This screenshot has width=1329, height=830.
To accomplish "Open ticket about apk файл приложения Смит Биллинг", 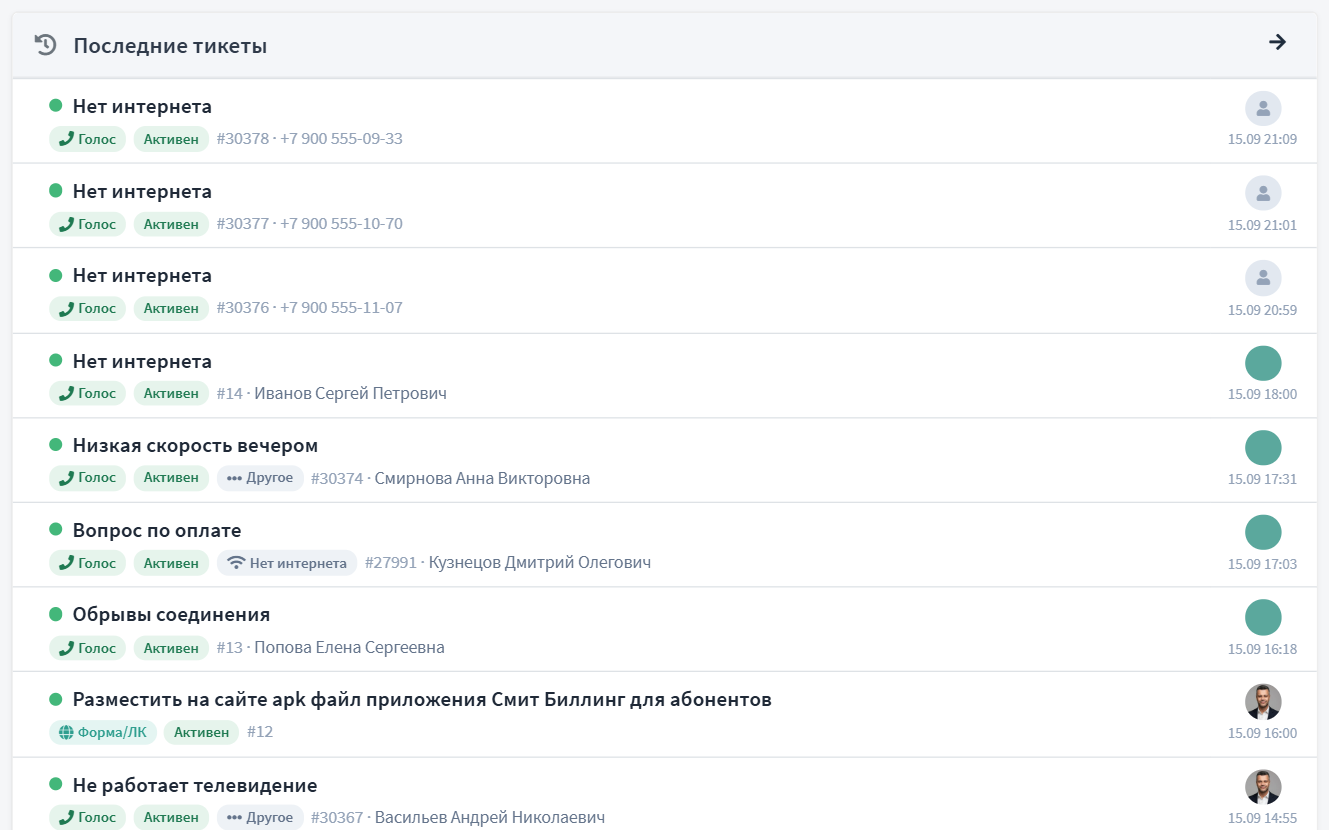I will tap(422, 700).
